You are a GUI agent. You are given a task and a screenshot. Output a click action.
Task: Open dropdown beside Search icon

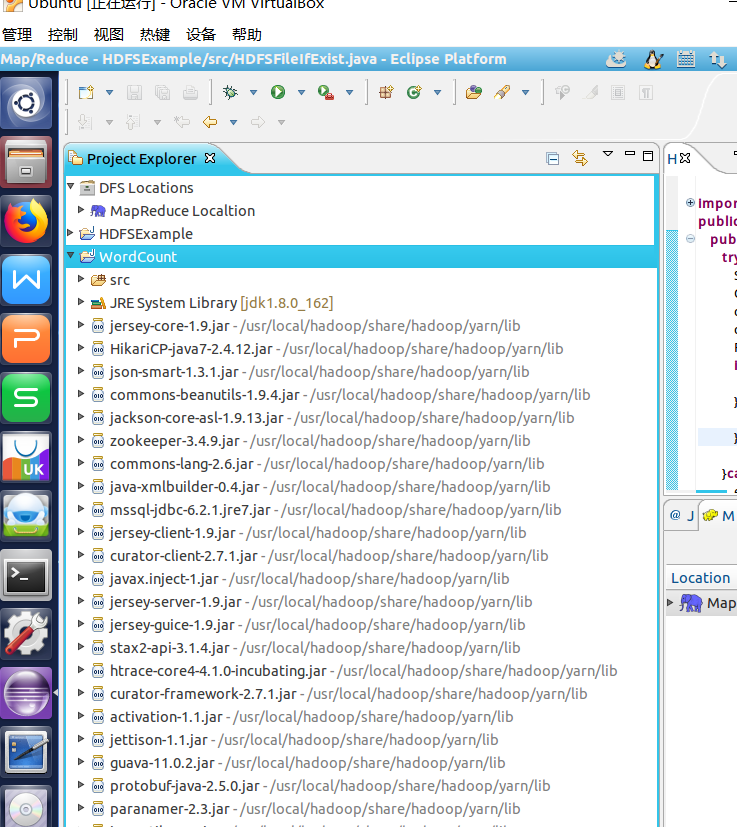[x=525, y=93]
